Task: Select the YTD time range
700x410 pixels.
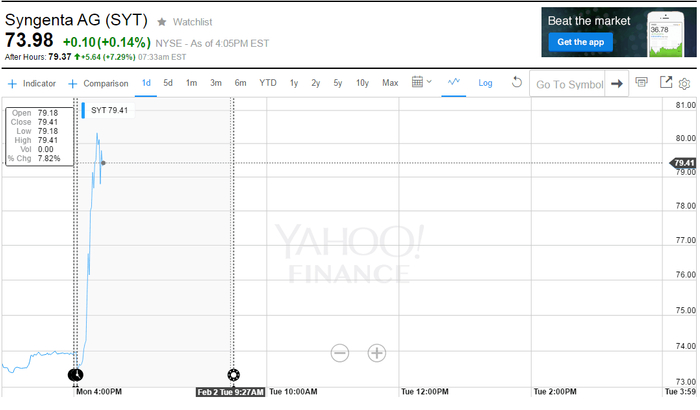Action: [268, 83]
